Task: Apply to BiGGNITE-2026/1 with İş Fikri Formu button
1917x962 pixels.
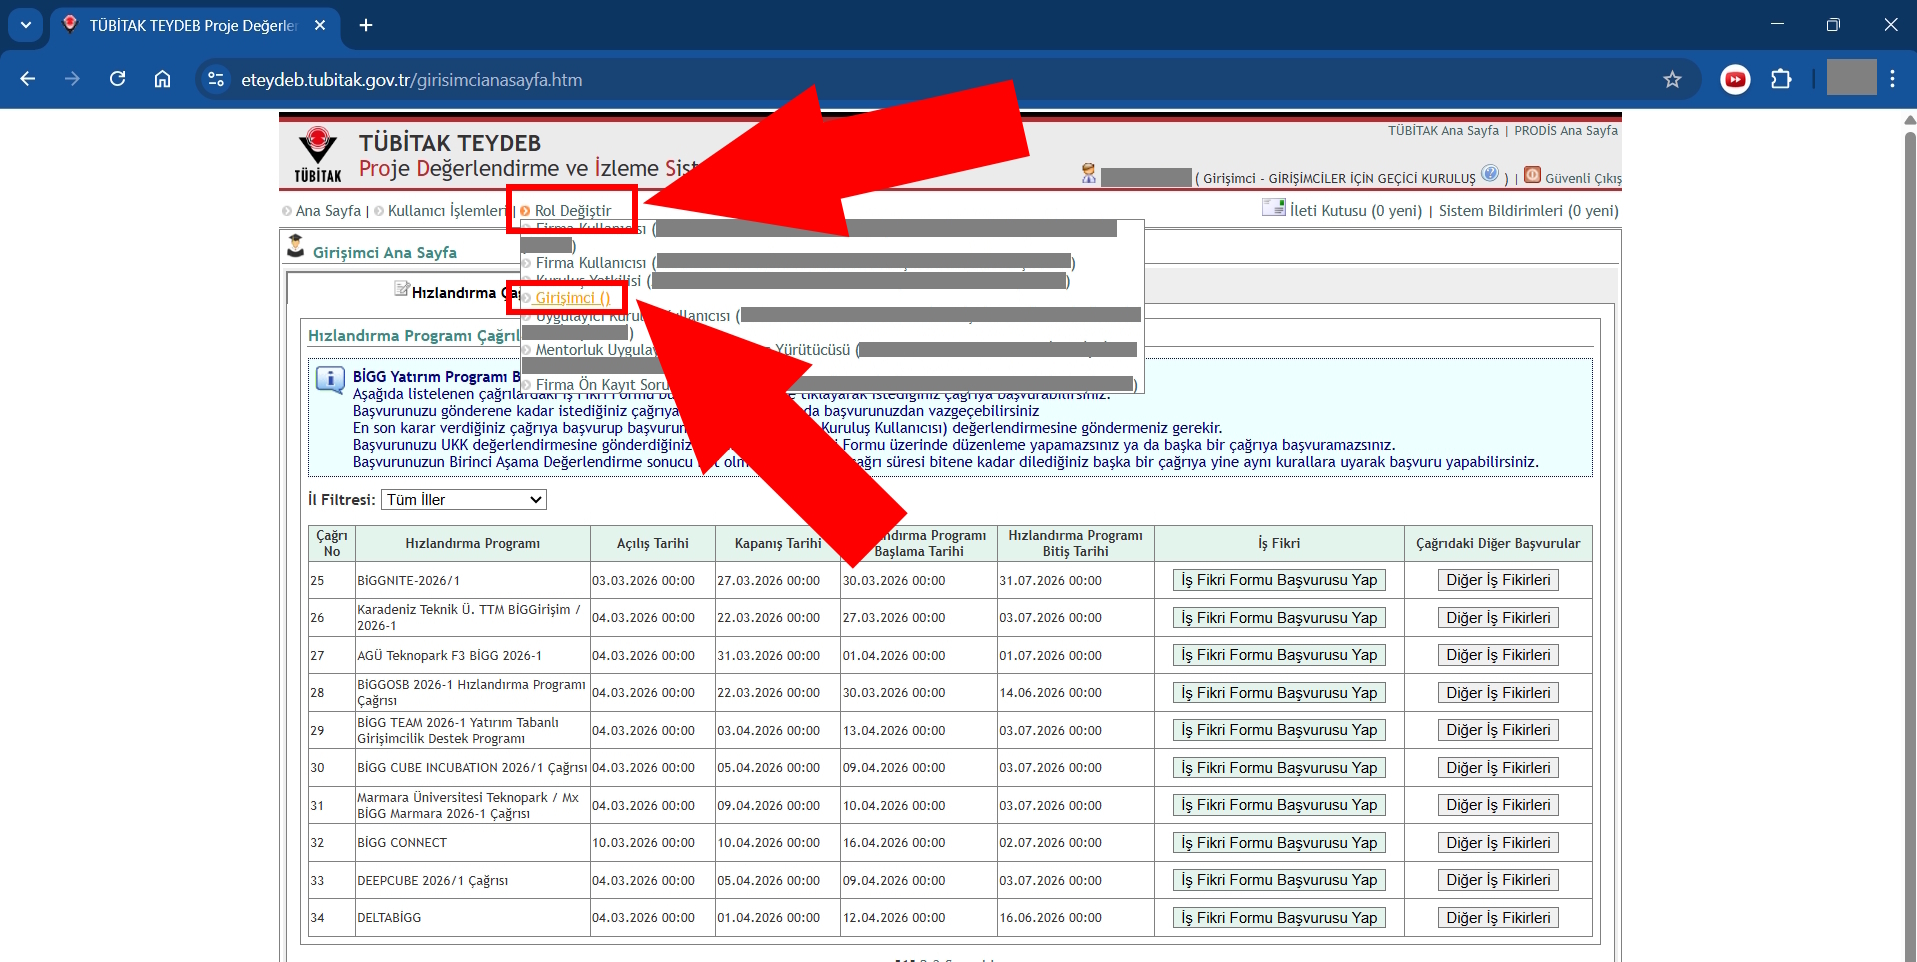Action: (1278, 580)
